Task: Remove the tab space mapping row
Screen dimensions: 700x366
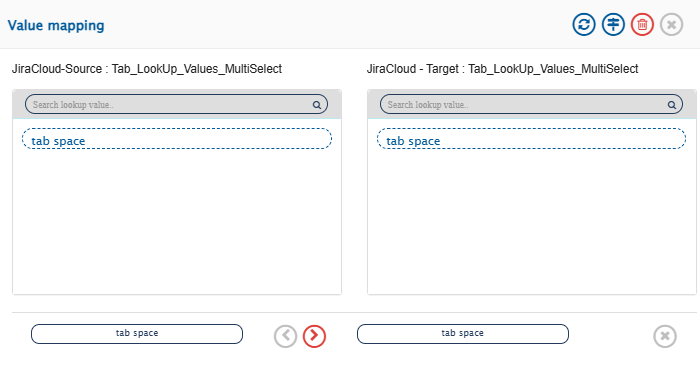Action: [x=665, y=336]
